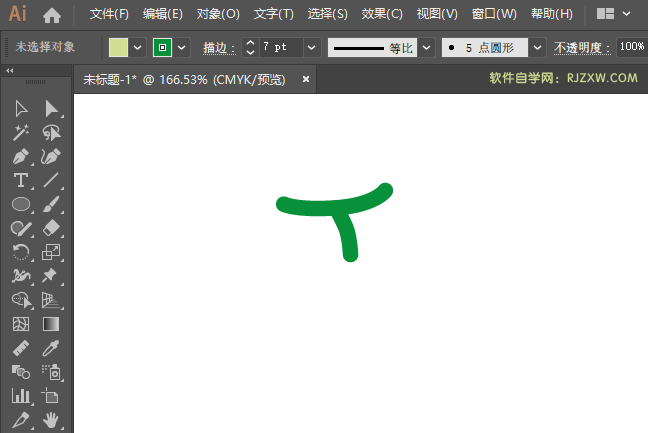Open the 5 点圆形 brush dropdown
This screenshot has height=433, width=648.
click(x=537, y=48)
